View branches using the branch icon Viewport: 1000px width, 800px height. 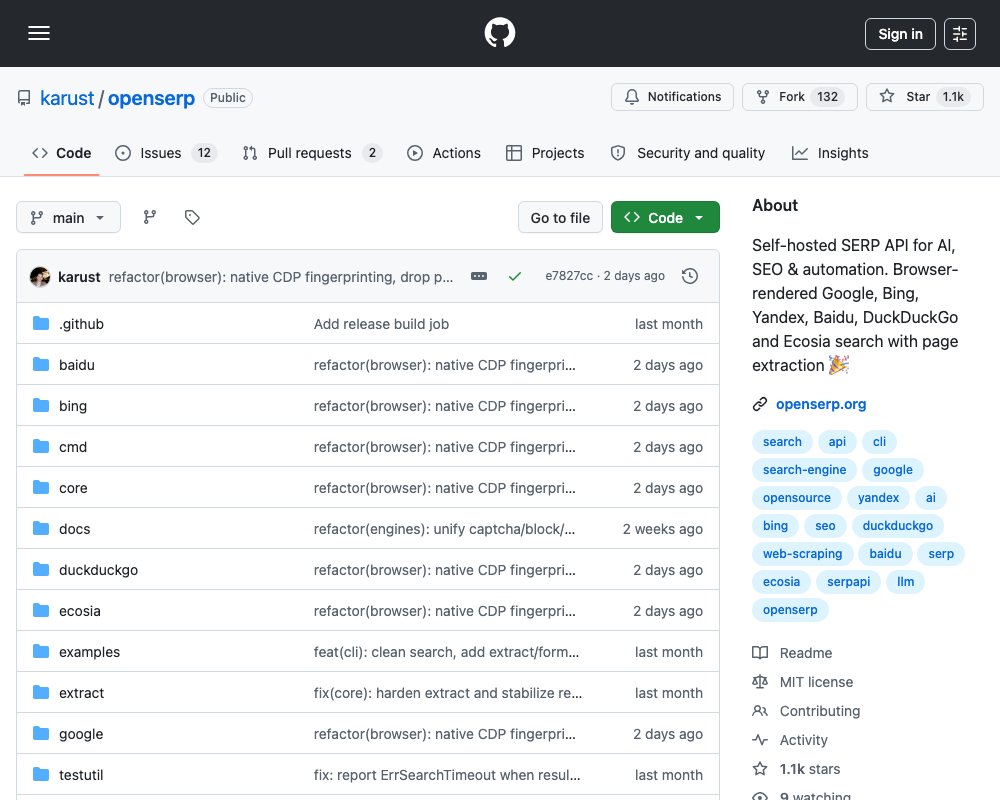150,218
